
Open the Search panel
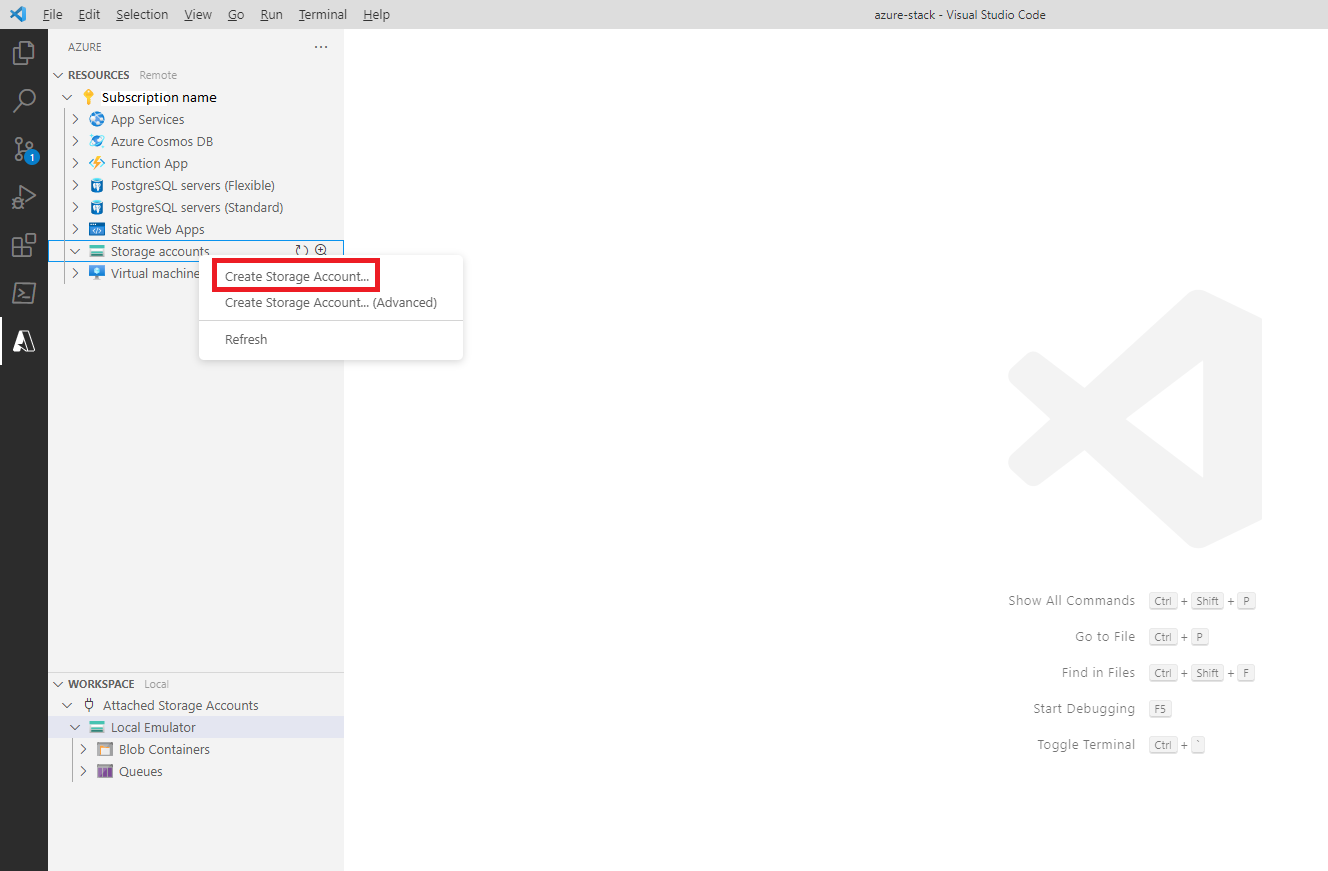(x=23, y=100)
